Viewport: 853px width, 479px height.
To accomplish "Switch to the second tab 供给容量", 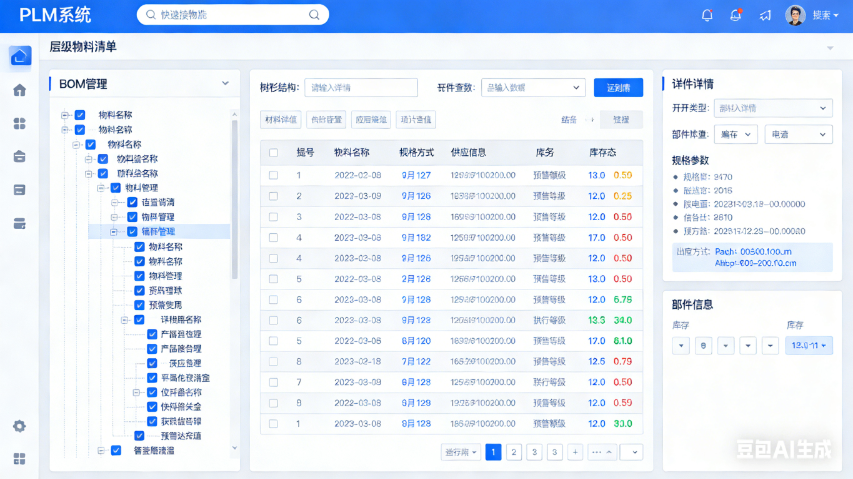I will [326, 120].
